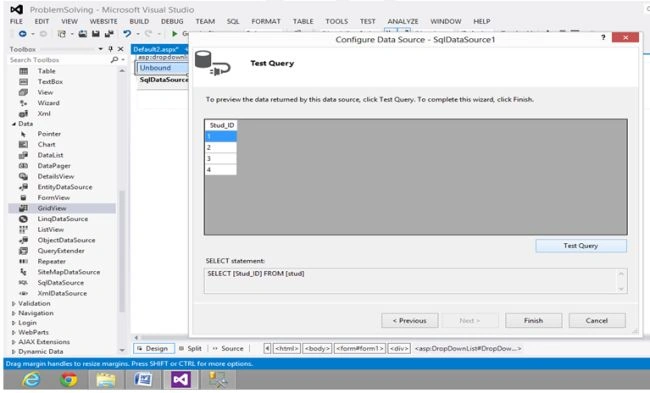650x393 pixels.
Task: Select the EntityDataSource control icon
Action: 24,187
